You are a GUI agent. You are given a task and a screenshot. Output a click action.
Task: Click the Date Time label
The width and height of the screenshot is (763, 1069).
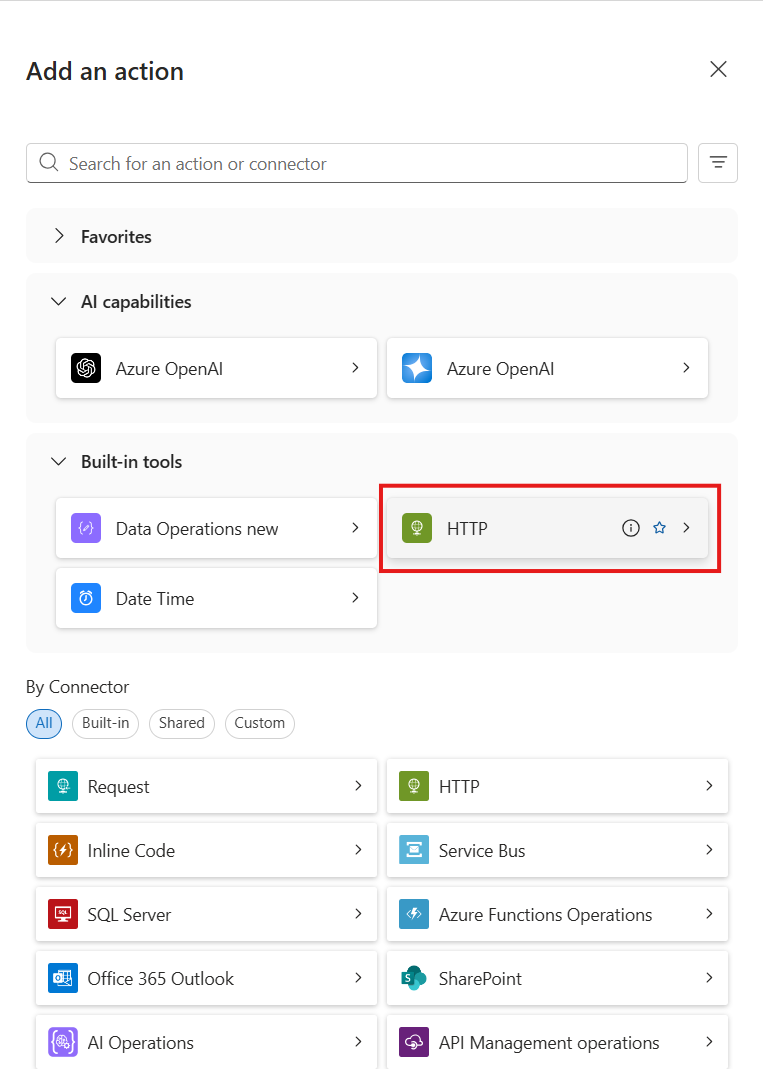[155, 599]
